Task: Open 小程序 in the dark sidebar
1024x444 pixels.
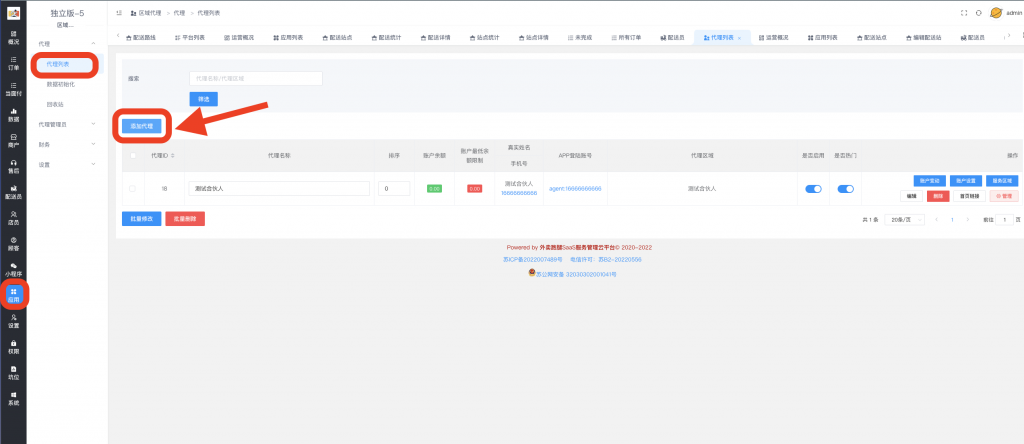Action: (13, 270)
